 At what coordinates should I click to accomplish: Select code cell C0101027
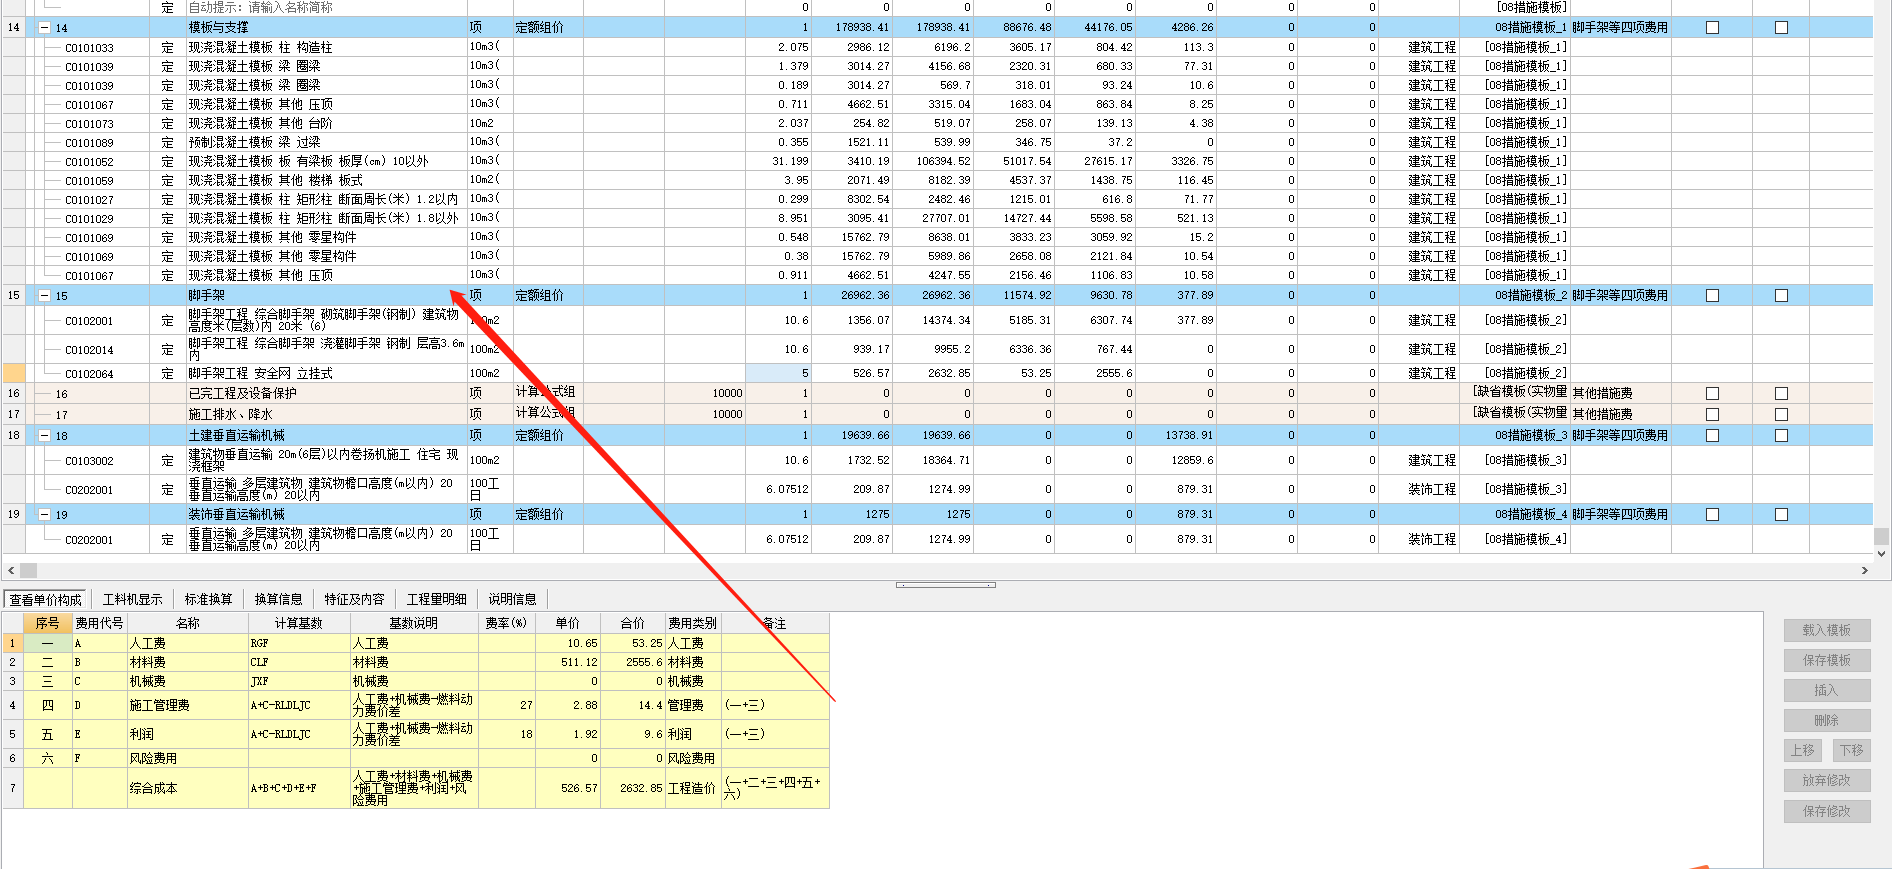click(x=90, y=200)
